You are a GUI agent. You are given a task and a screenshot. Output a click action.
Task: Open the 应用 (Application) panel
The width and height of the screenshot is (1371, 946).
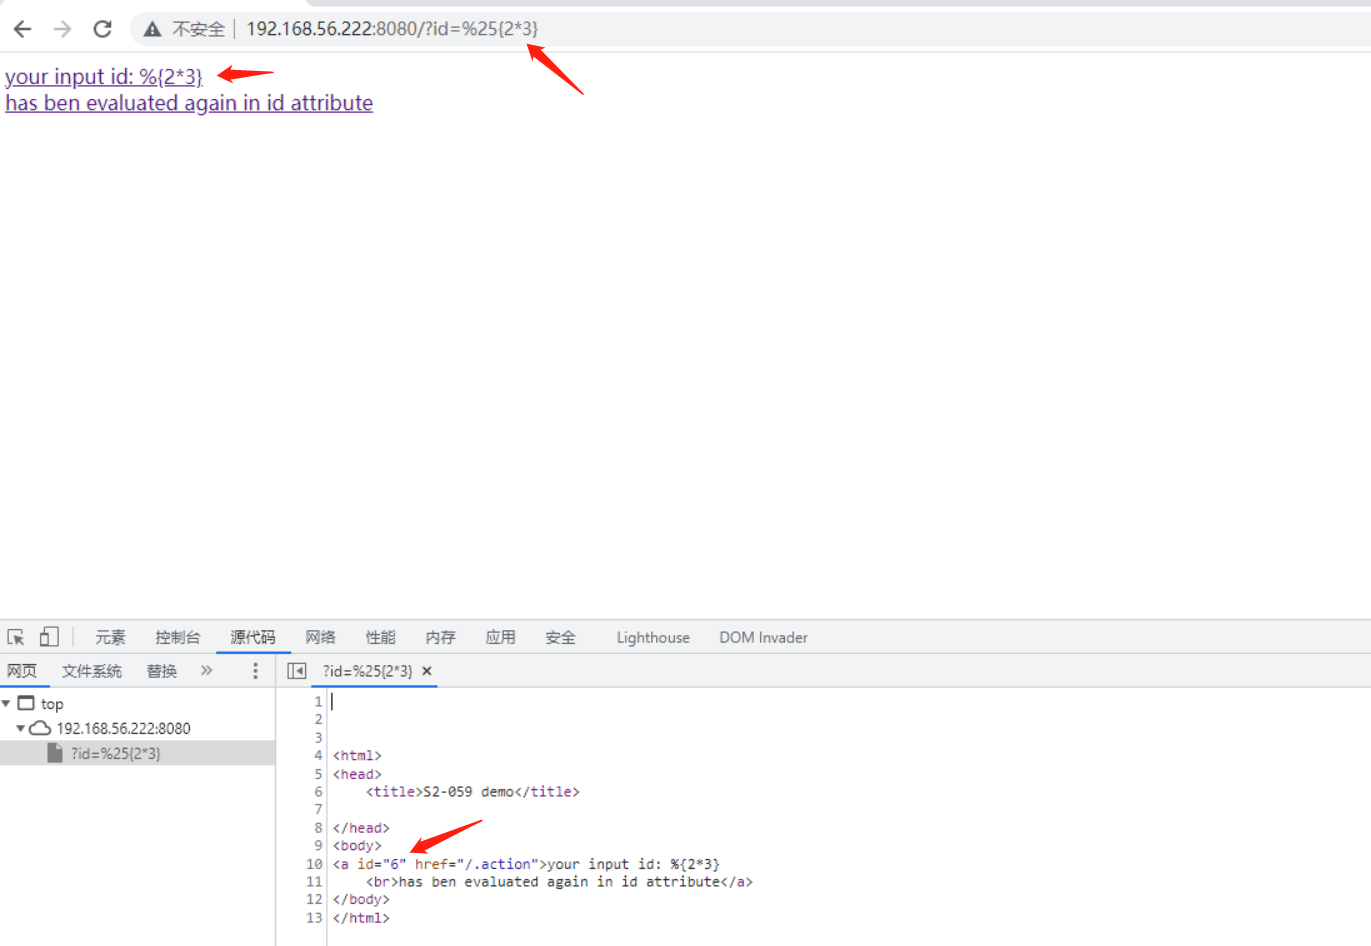(500, 637)
